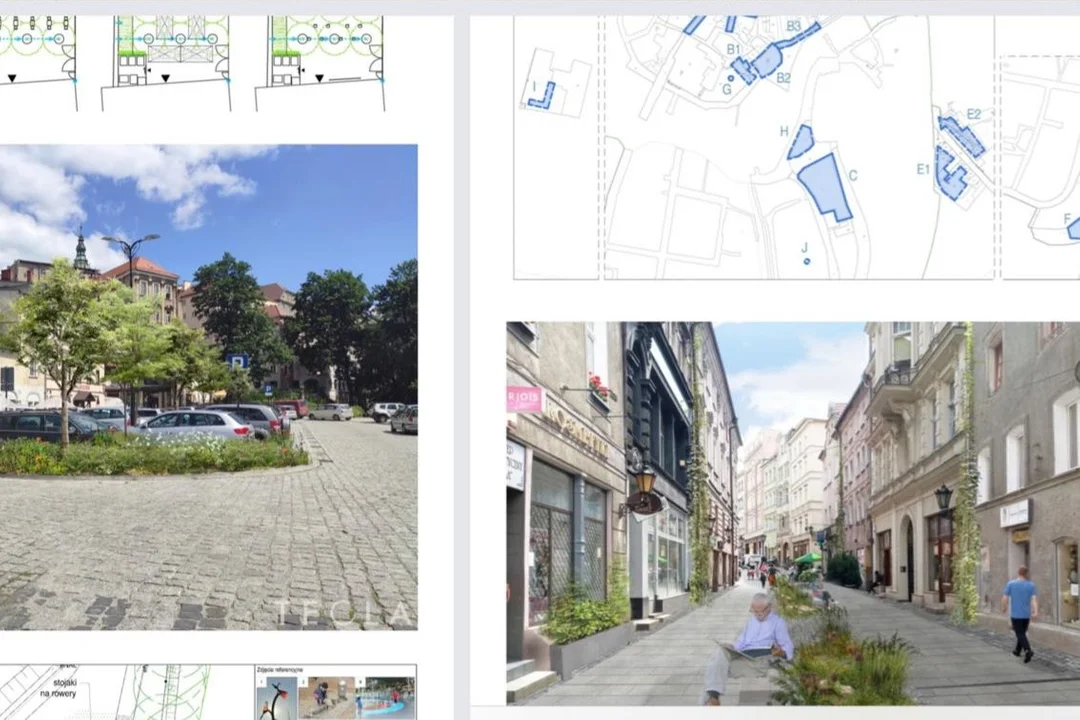1080x720 pixels.
Task: Click the pink shop sign on left facade
Action: tap(524, 399)
